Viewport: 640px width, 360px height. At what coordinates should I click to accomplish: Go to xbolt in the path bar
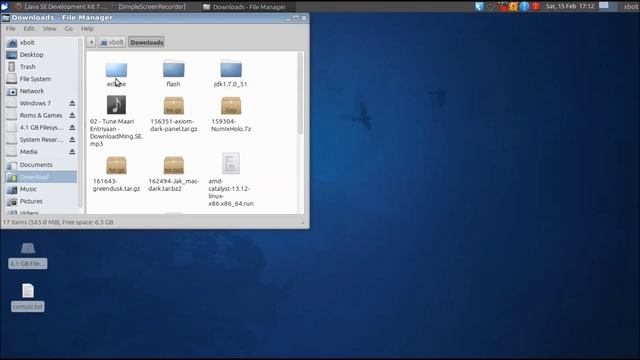[111, 42]
